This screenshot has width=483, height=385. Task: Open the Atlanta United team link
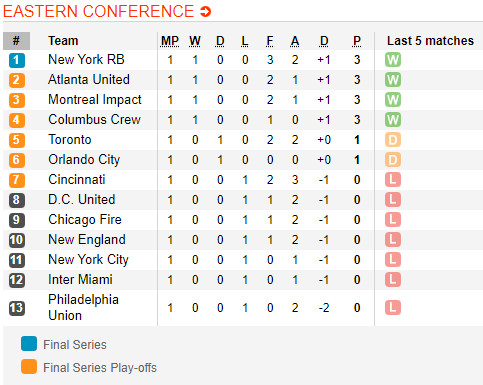[x=89, y=80]
